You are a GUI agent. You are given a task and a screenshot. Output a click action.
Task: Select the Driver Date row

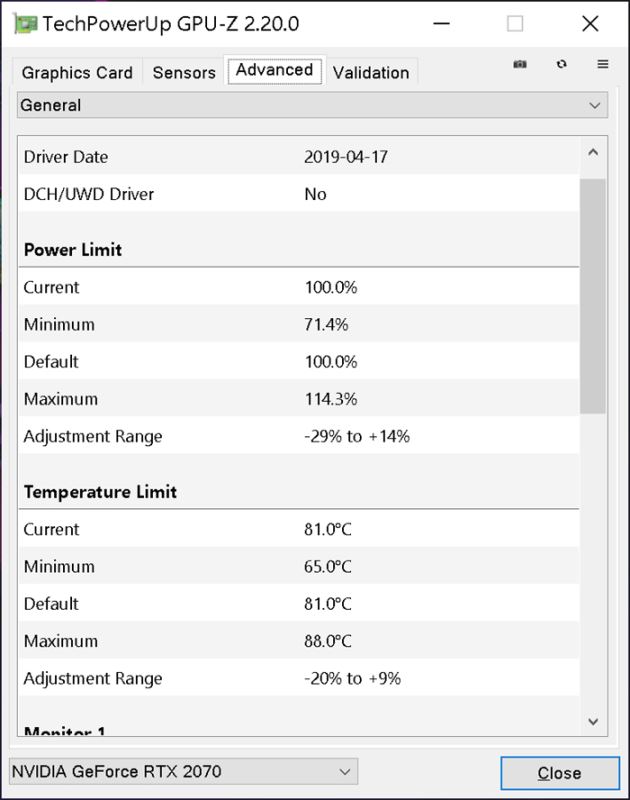pyautogui.click(x=299, y=157)
